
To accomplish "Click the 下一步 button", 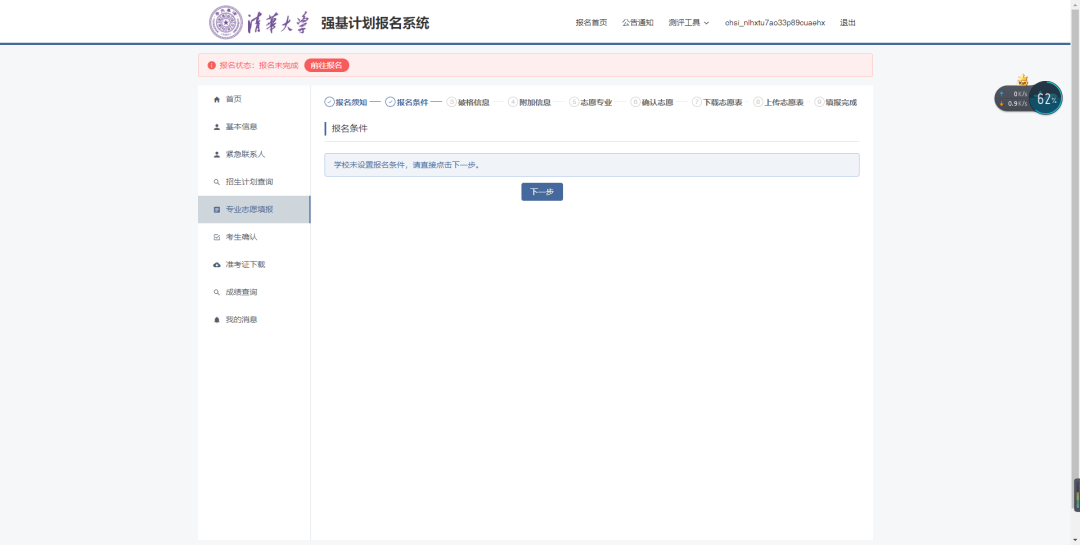I will coord(542,192).
